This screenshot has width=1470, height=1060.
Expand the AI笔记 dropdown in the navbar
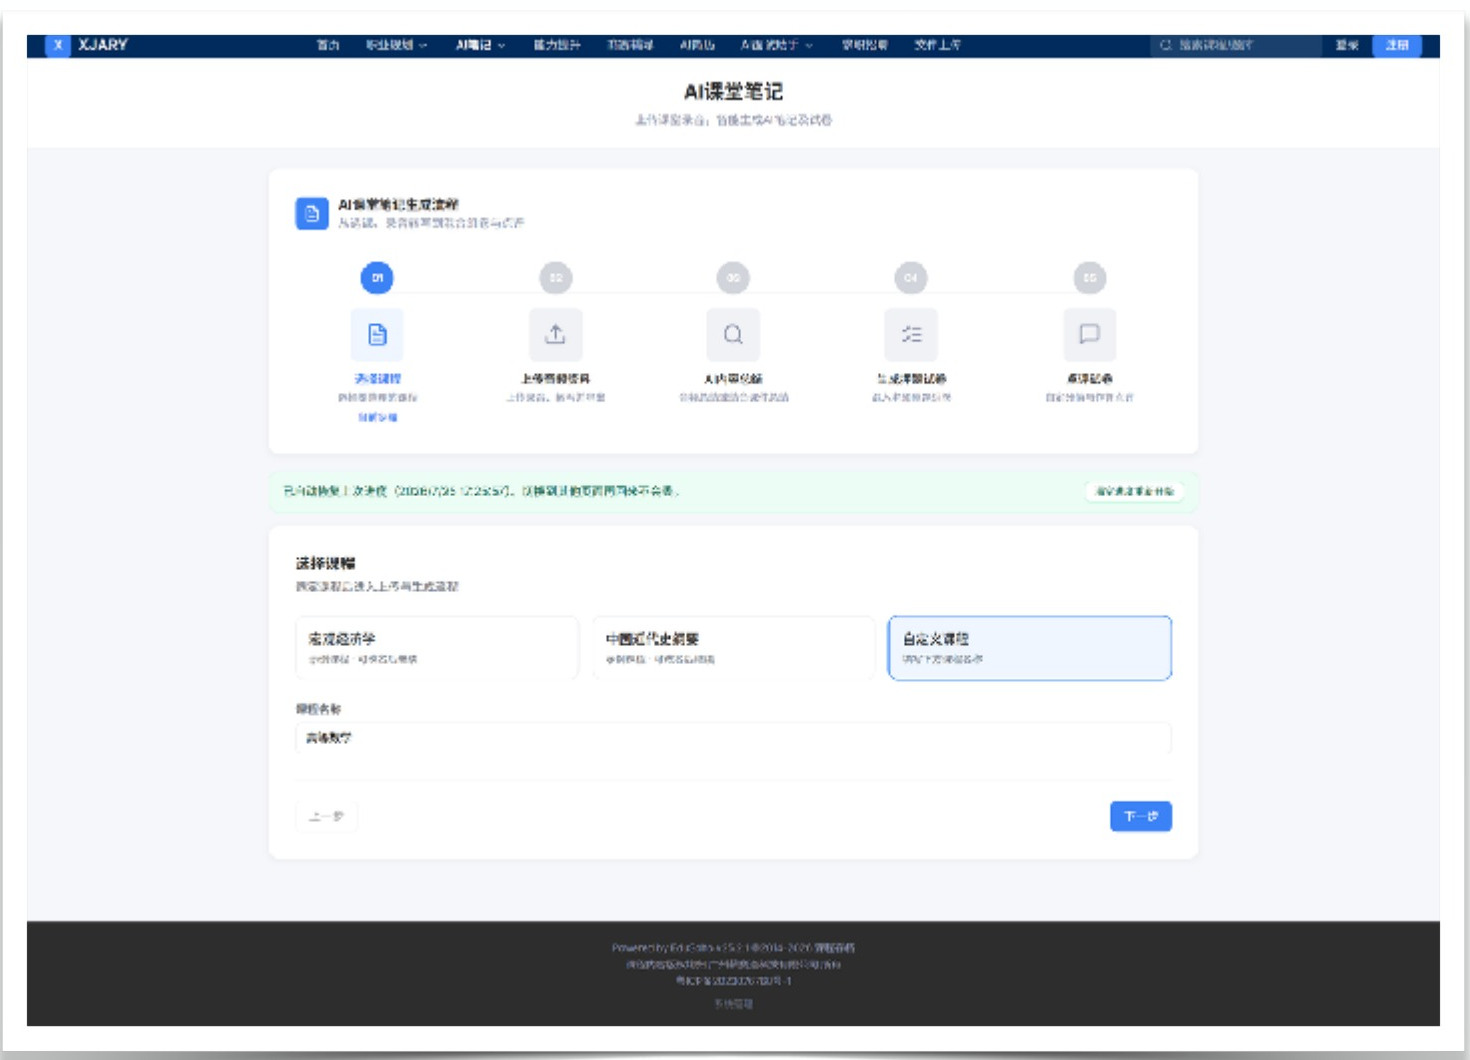pos(480,45)
